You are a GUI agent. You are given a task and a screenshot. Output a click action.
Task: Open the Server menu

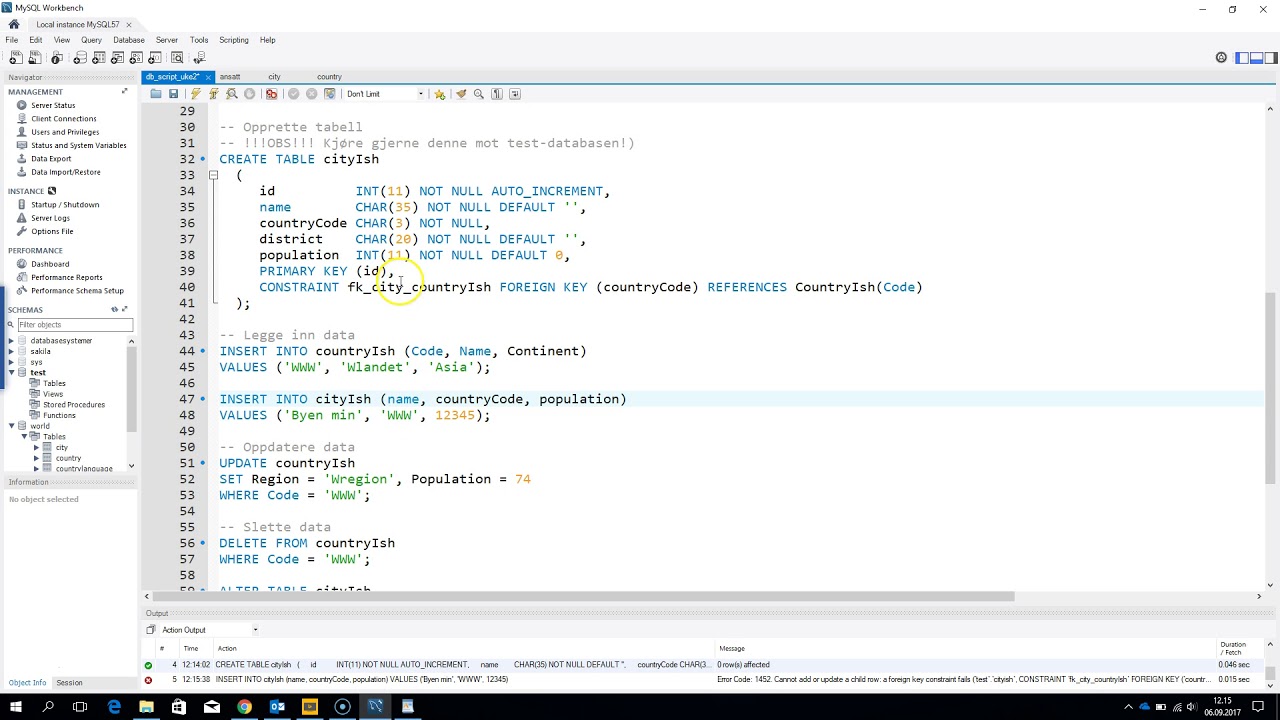pyautogui.click(x=166, y=40)
